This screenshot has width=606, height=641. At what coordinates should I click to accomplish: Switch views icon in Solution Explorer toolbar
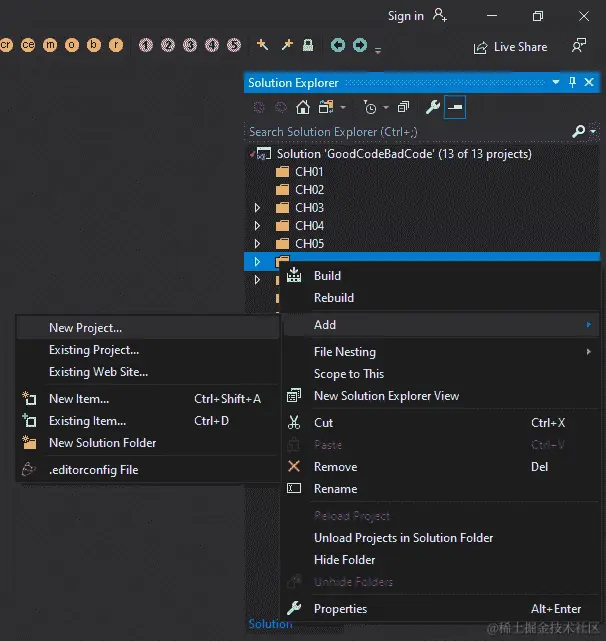326,108
